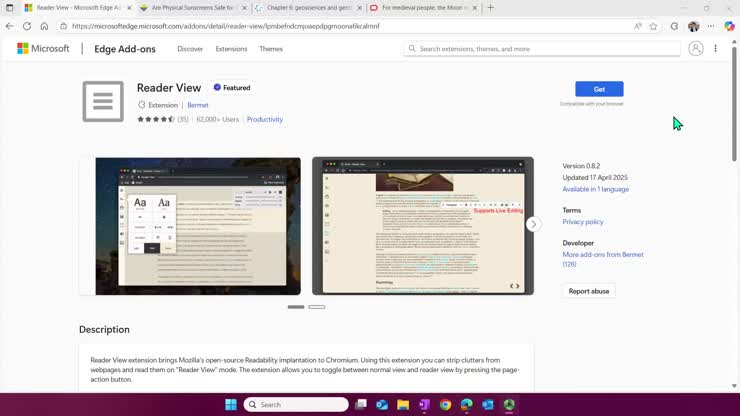This screenshot has width=740, height=416.
Task: Open Microsoft Edge from taskbar
Action: (x=467, y=405)
